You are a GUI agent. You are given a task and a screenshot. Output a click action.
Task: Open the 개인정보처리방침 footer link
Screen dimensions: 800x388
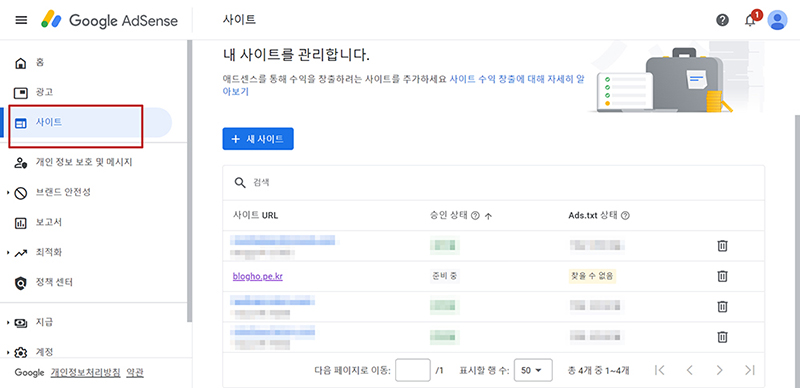click(x=86, y=372)
